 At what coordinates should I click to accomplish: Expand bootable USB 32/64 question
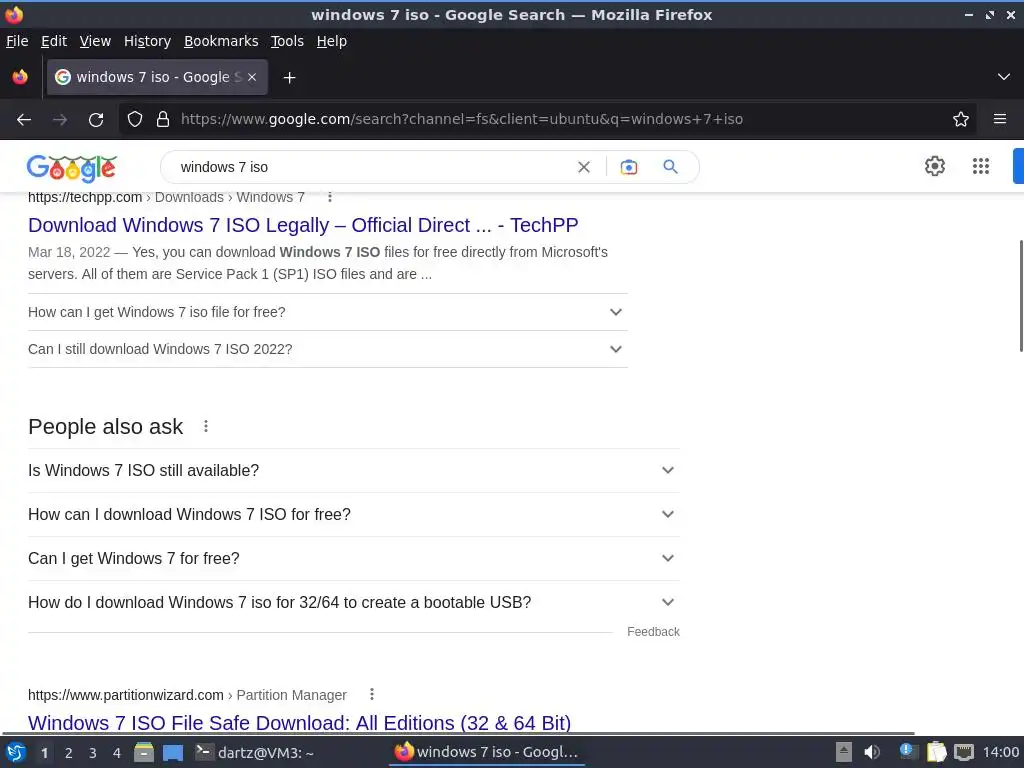(x=354, y=602)
